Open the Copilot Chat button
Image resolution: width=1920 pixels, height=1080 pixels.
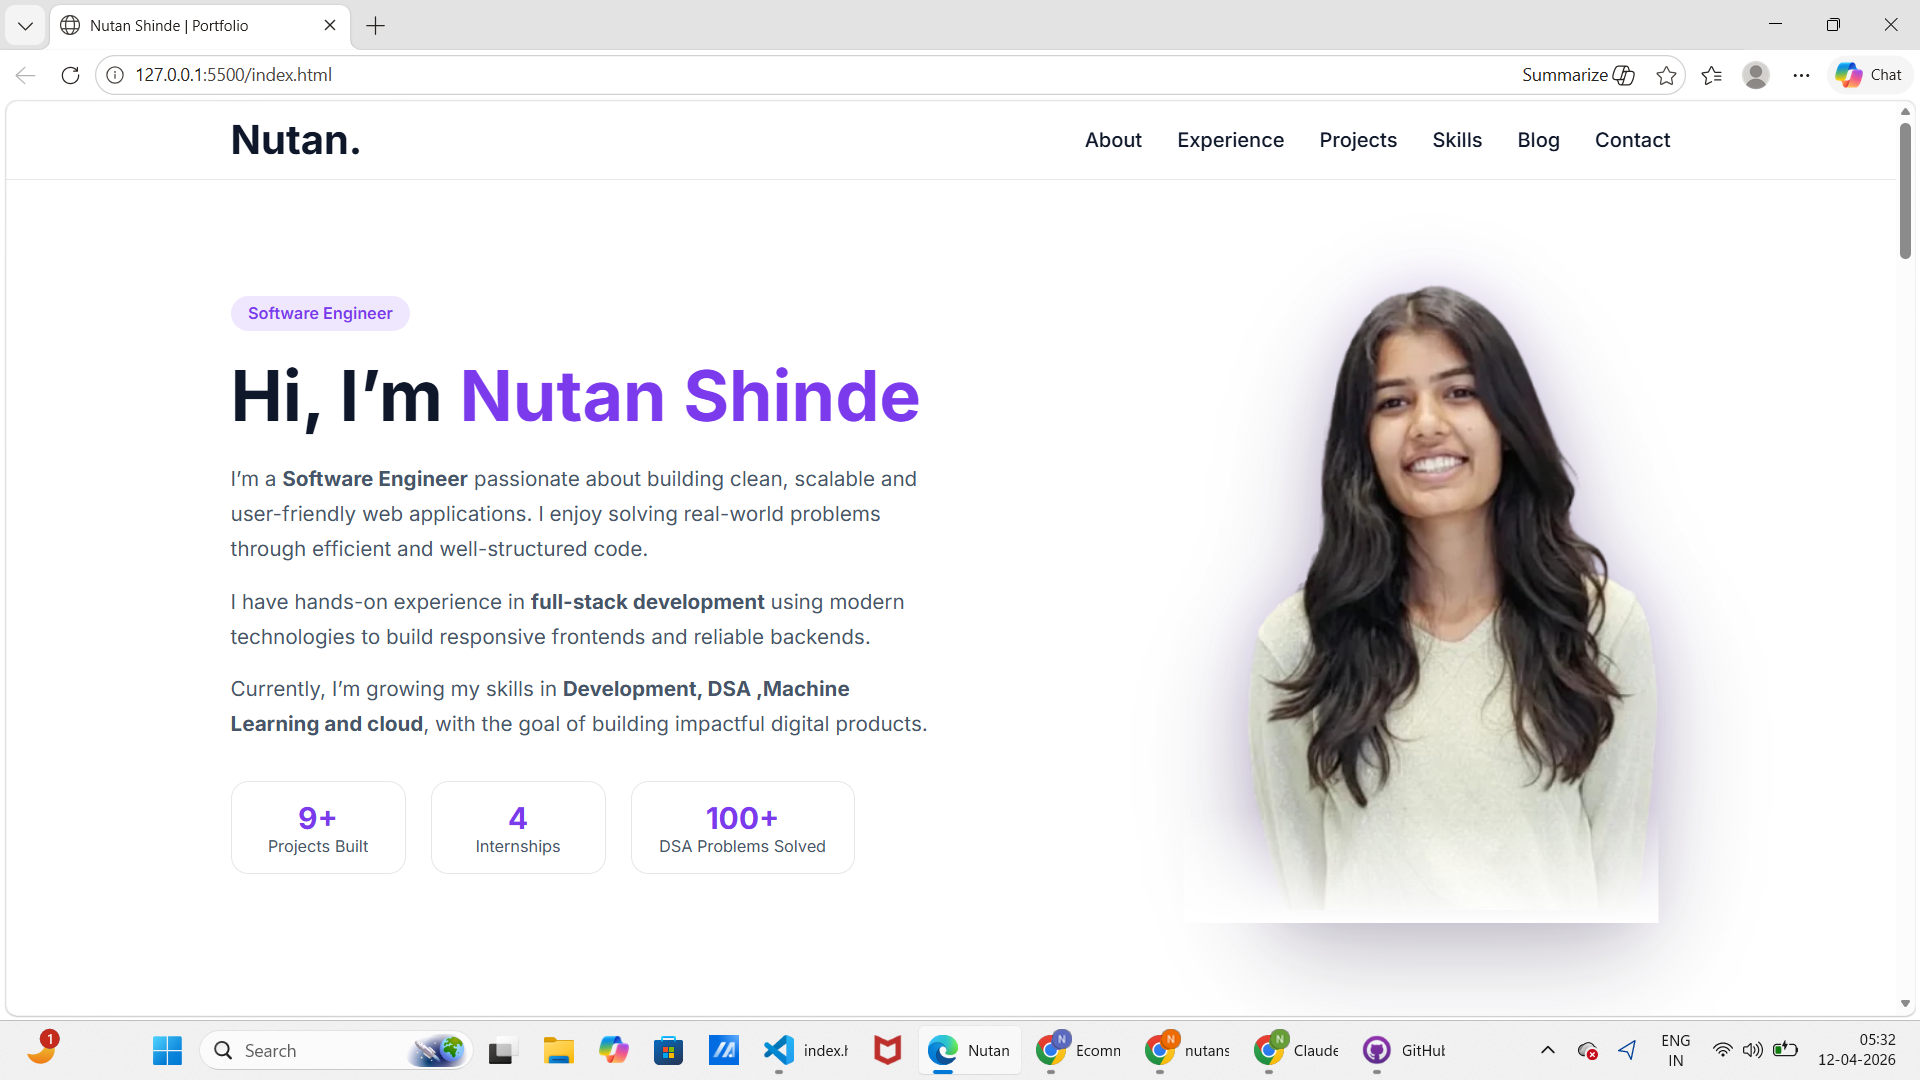[x=1869, y=75]
